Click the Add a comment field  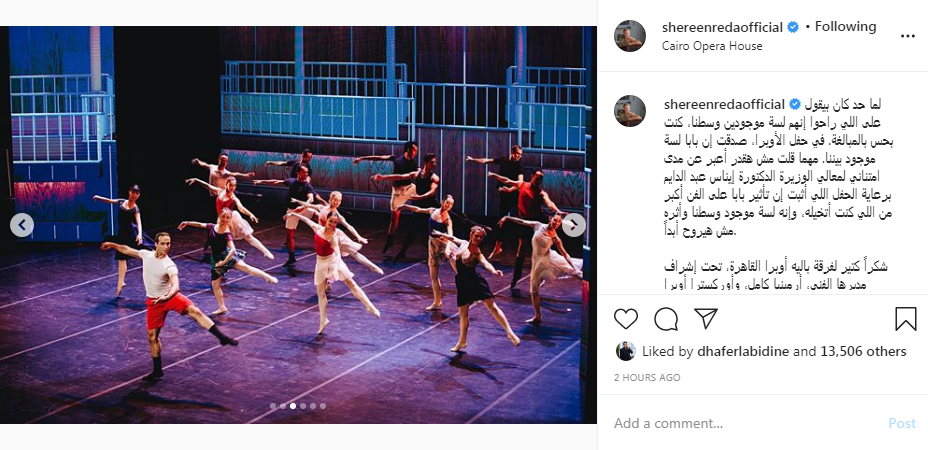(x=746, y=423)
